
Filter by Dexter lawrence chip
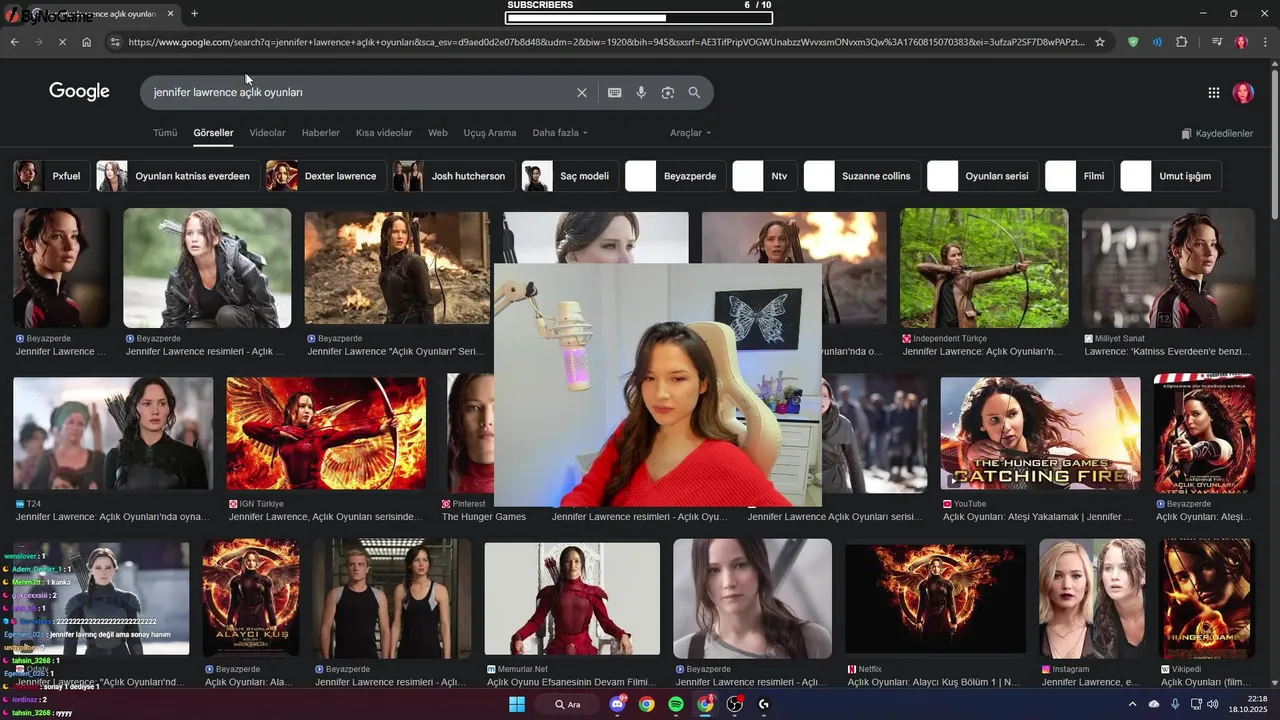coord(326,176)
